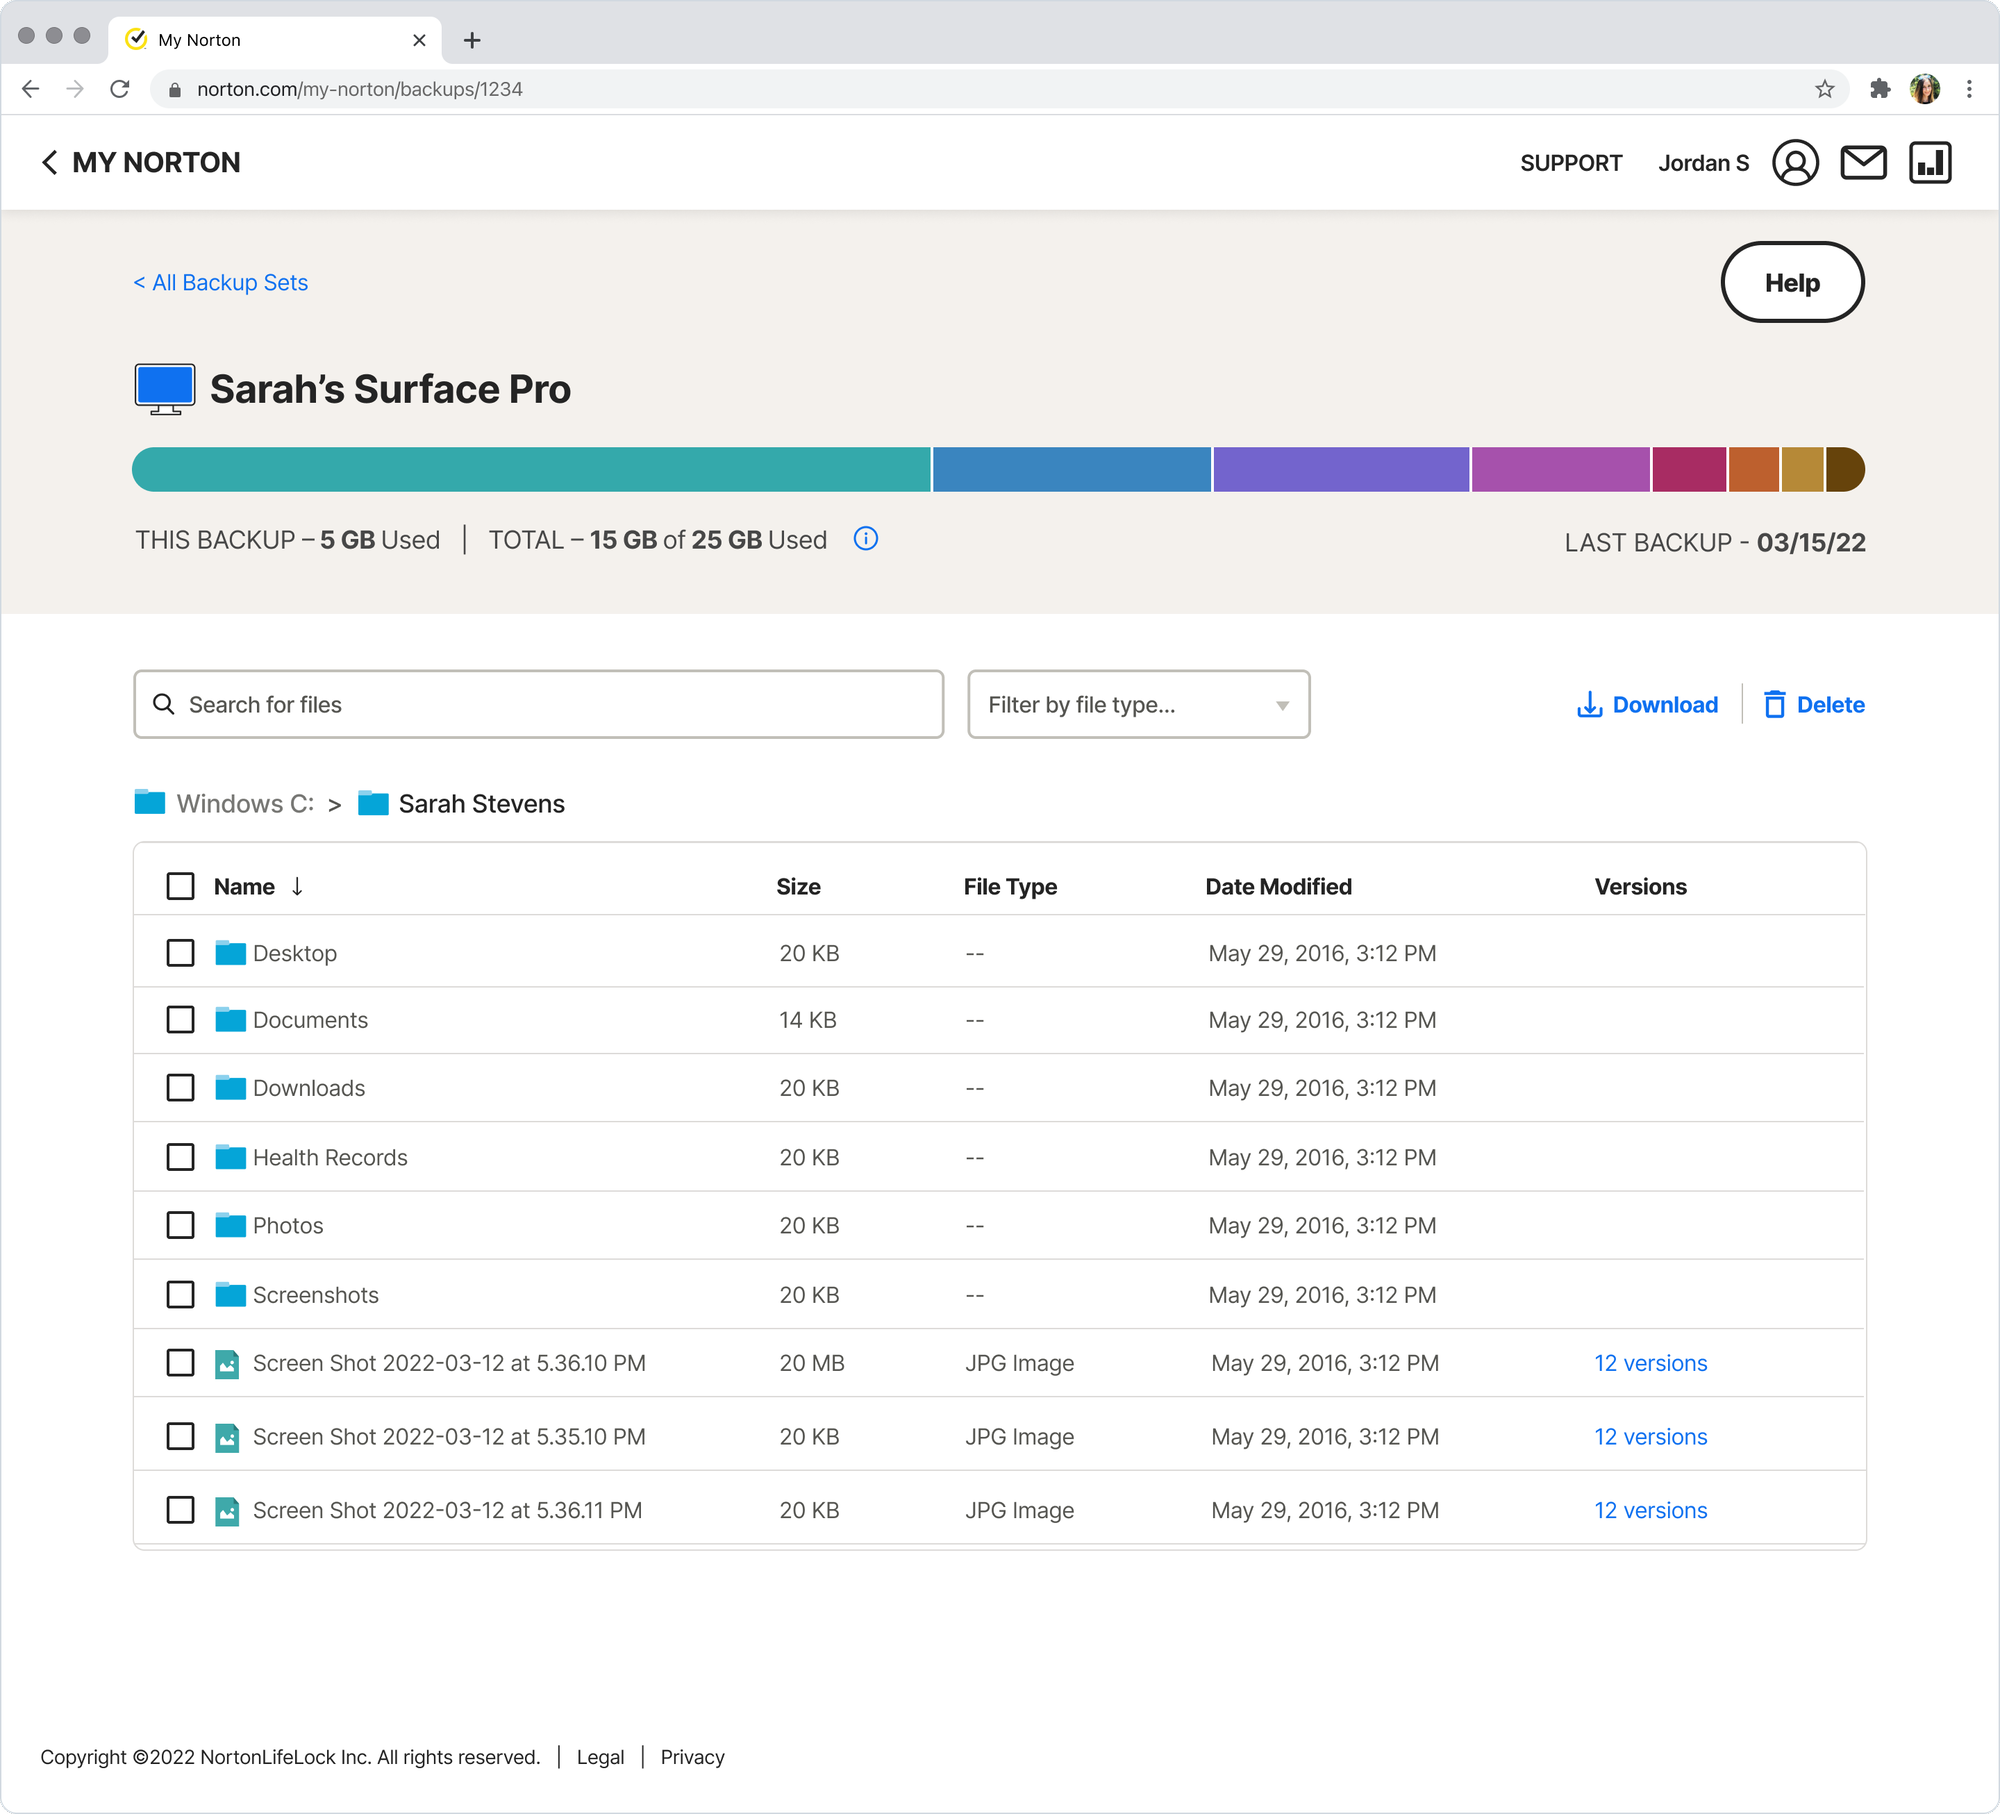2000x1814 pixels.
Task: View 12 versions of Screen Shot 5.36.11 PM
Action: (x=1651, y=1510)
